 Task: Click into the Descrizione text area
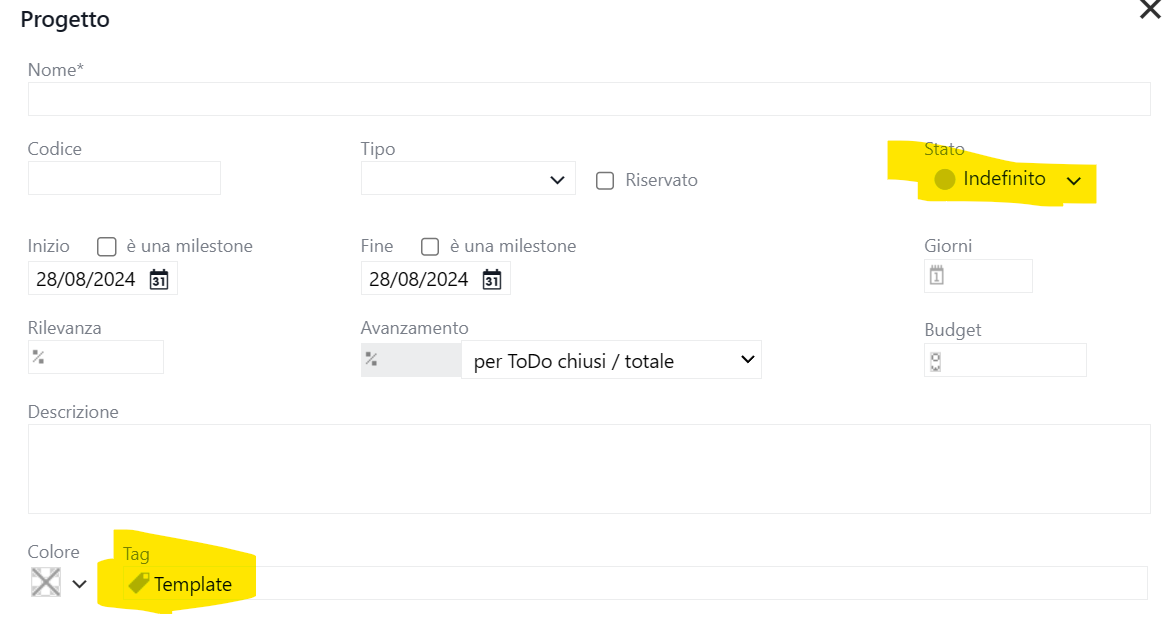point(589,468)
